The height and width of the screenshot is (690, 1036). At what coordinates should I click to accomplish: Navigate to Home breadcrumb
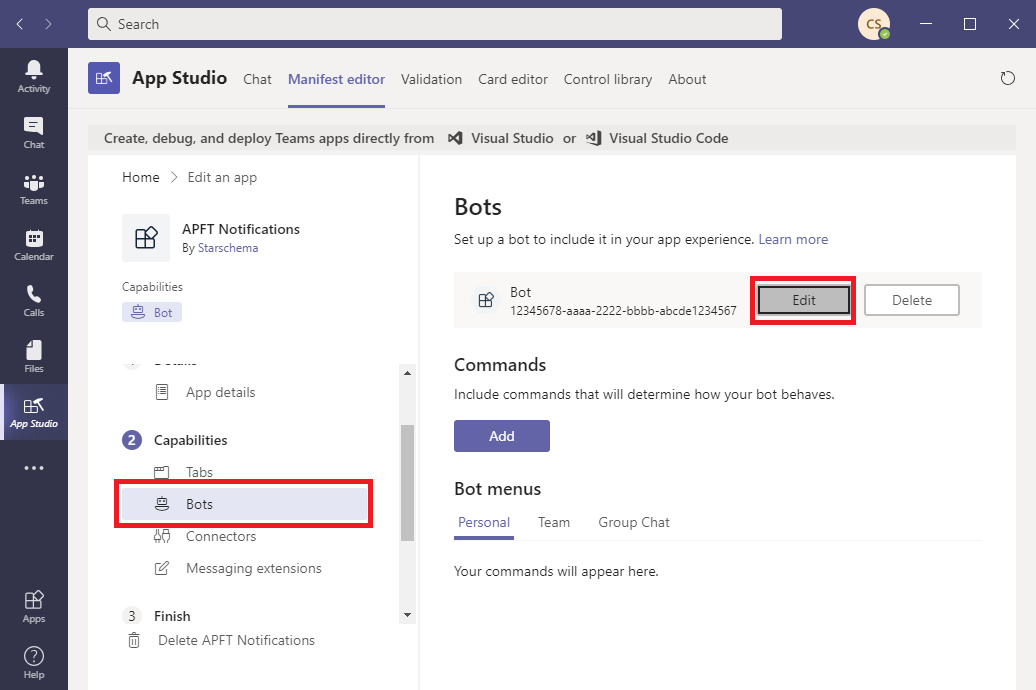click(141, 177)
